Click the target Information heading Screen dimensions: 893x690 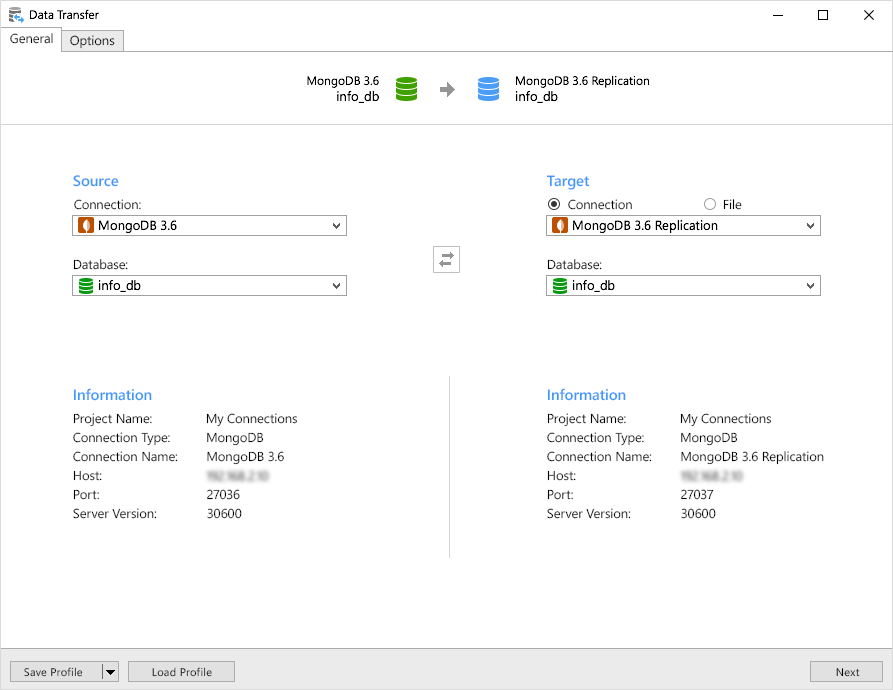[x=586, y=395]
